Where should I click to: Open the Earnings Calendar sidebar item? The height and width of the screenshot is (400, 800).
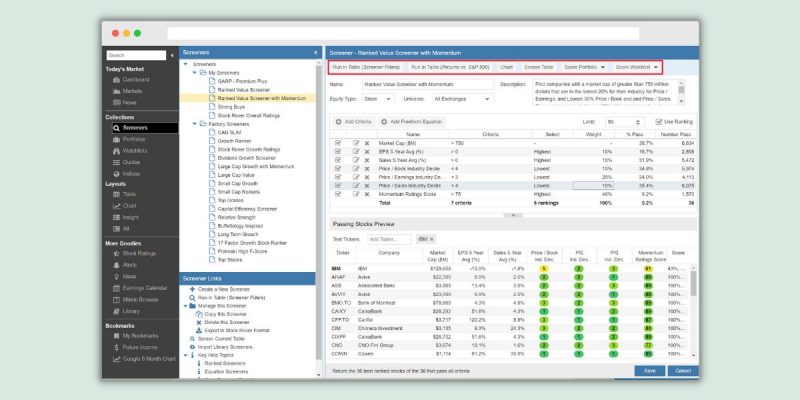143,262
